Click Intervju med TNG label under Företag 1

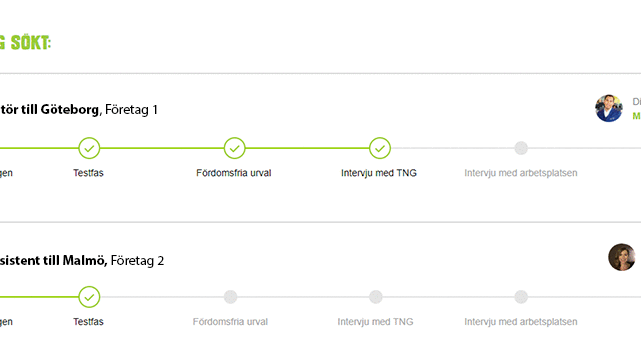pyautogui.click(x=379, y=173)
